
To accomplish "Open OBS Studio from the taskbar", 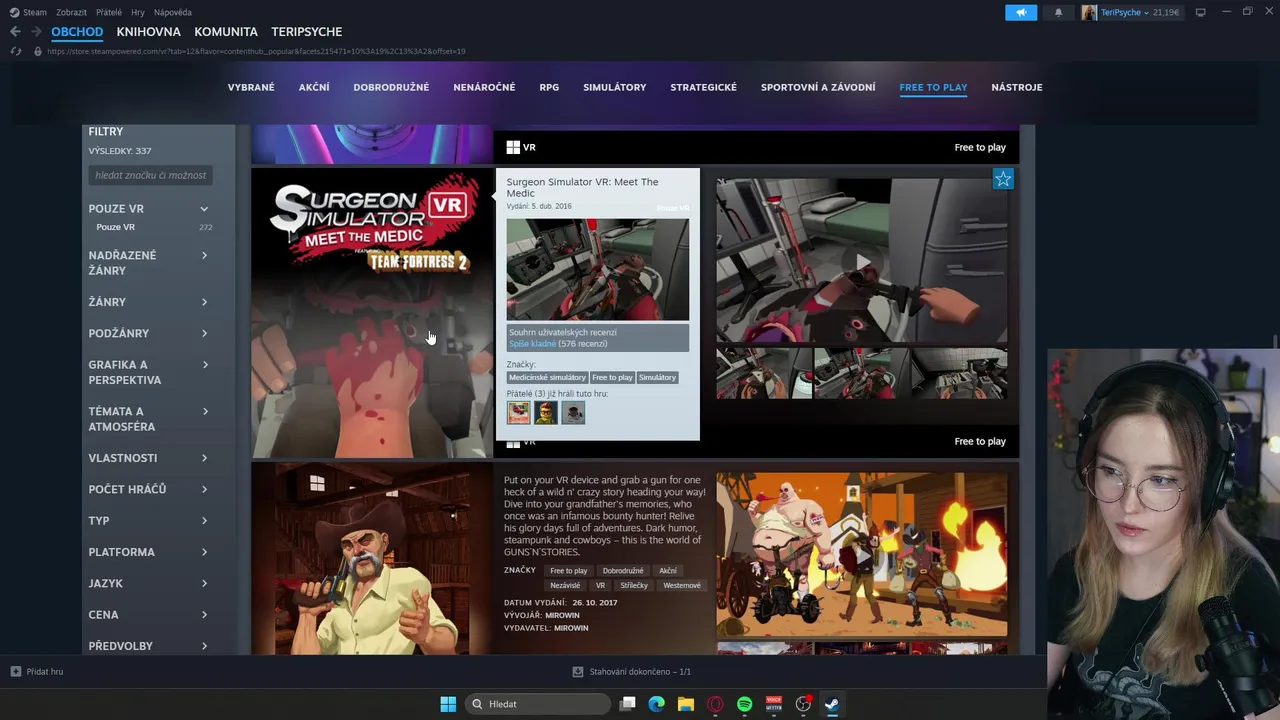I will [x=803, y=704].
